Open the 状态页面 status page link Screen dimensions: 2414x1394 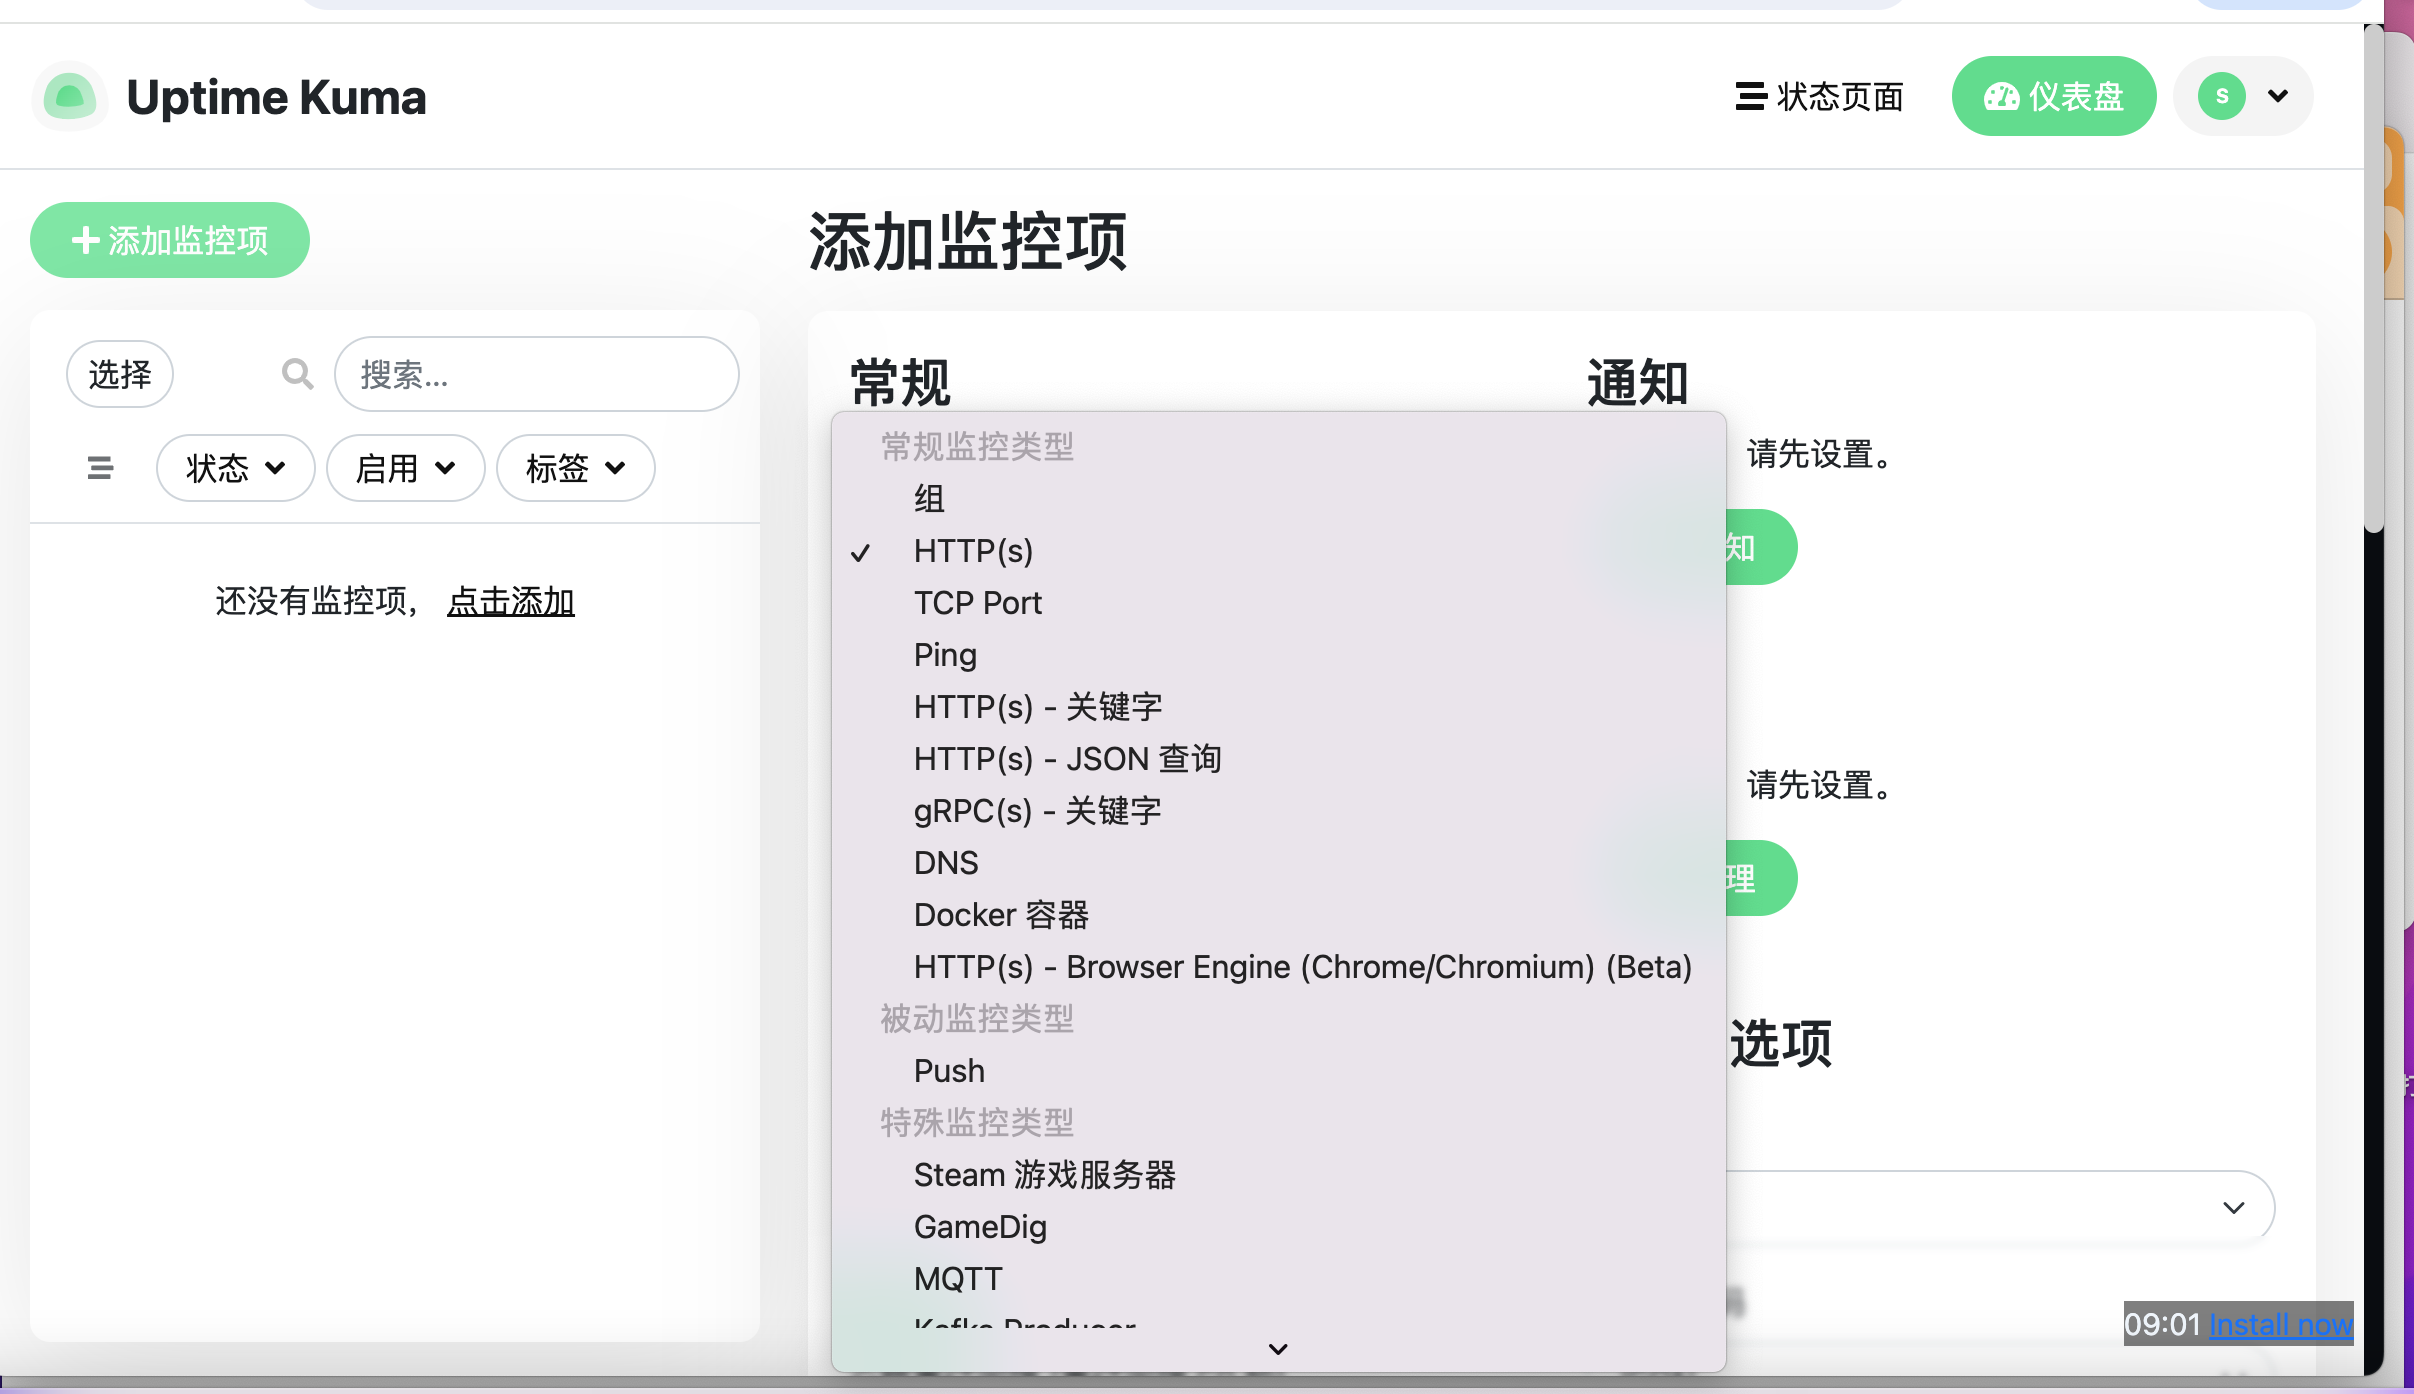(1819, 97)
